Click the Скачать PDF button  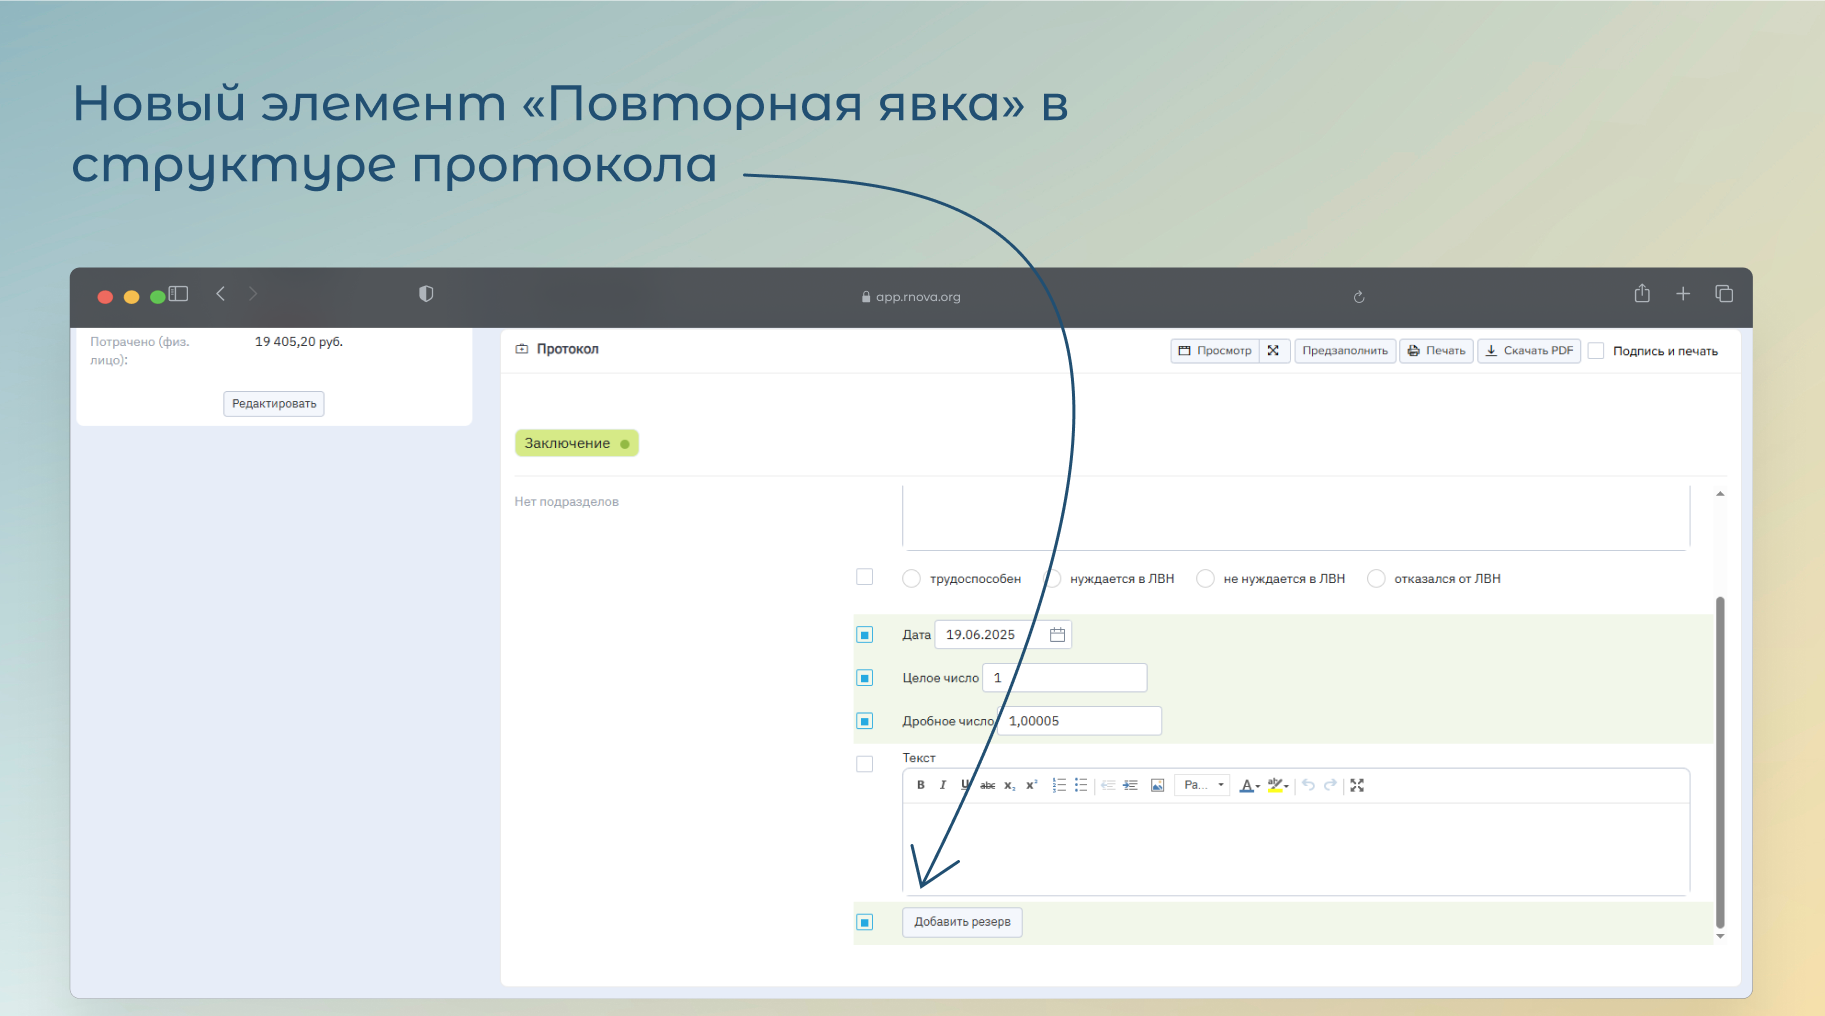click(x=1528, y=351)
